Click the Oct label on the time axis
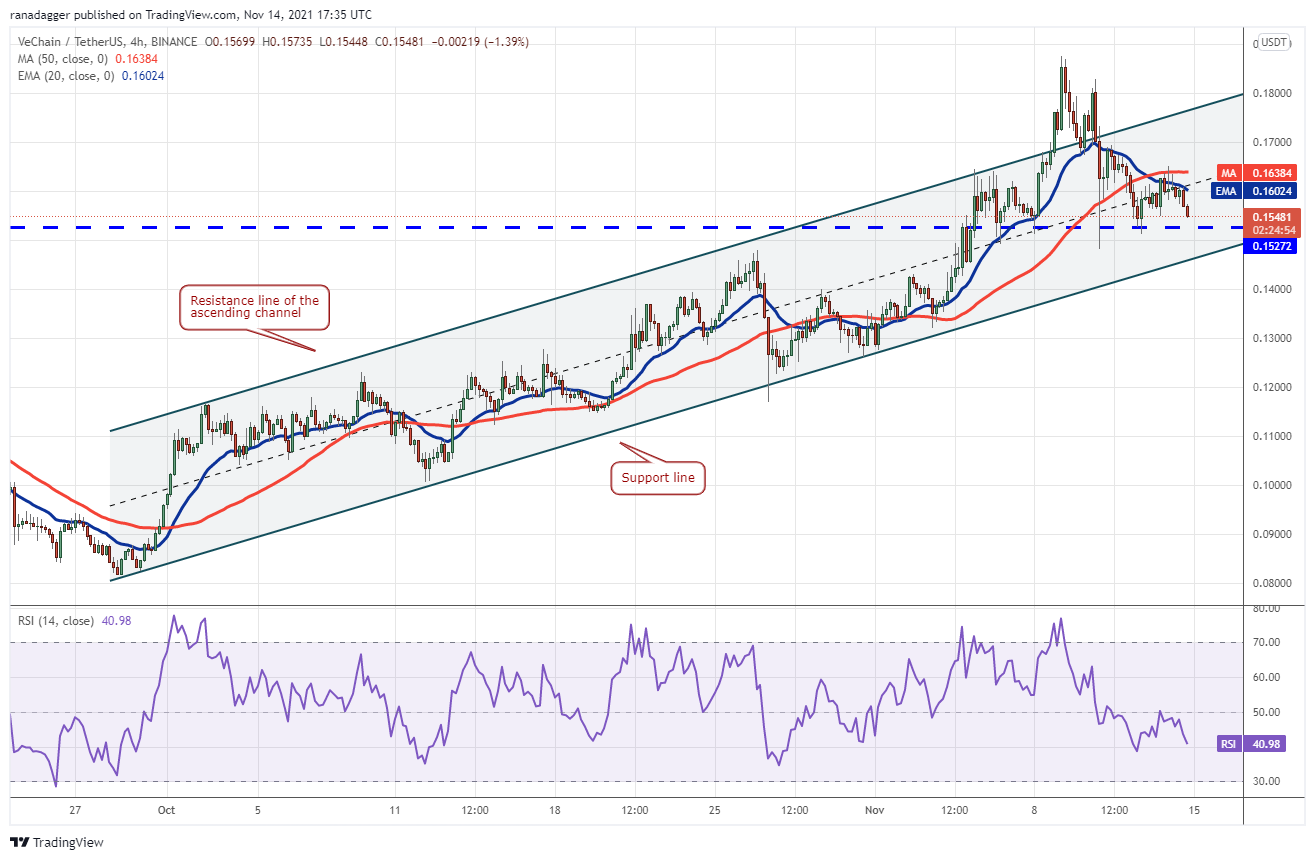Screen dimensions: 1315x860 pos(167,811)
